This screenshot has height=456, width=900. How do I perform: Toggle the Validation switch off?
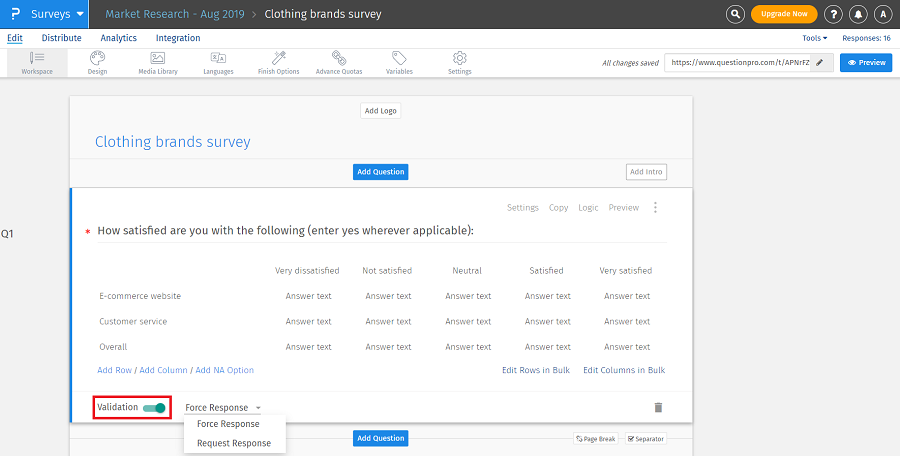click(154, 408)
